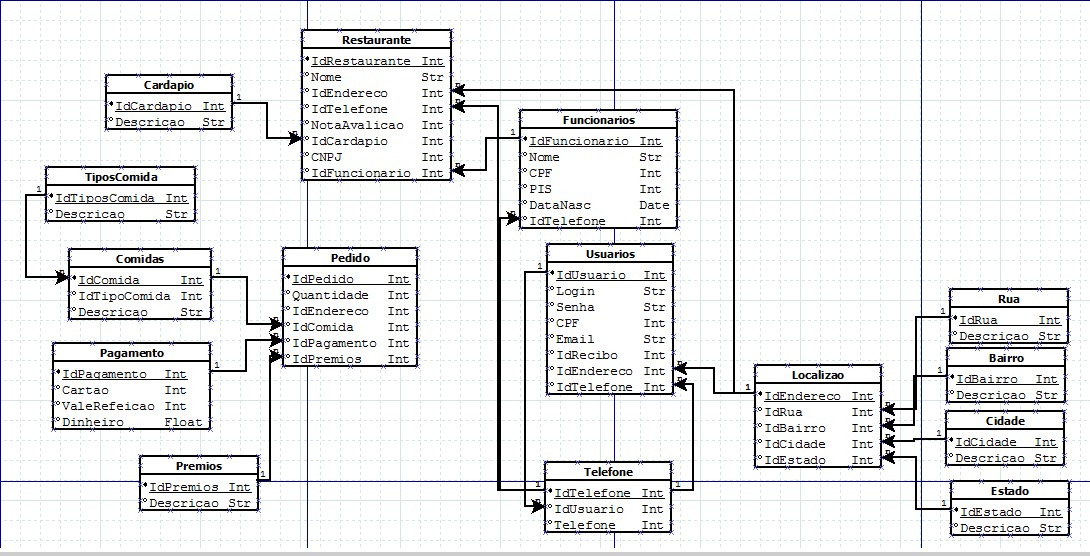Click the Cardapio table title
The width and height of the screenshot is (1090, 556).
coord(168,84)
